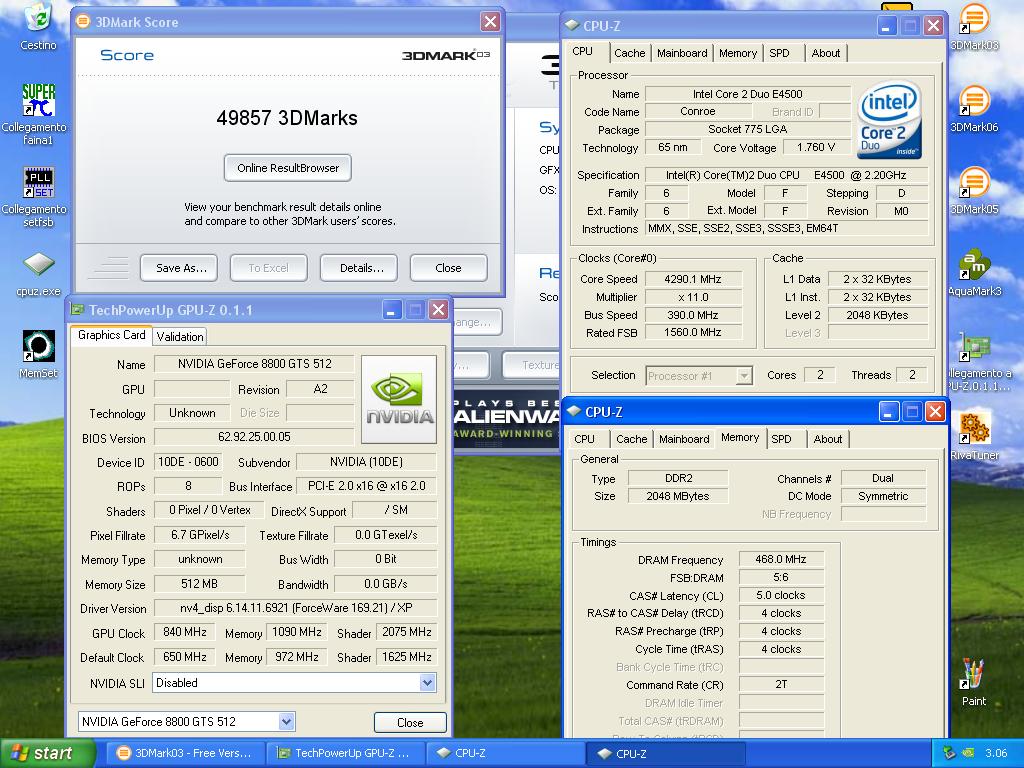Open SPD tab in upper CPU-Z
Viewport: 1024px width, 768px height.
coord(779,53)
